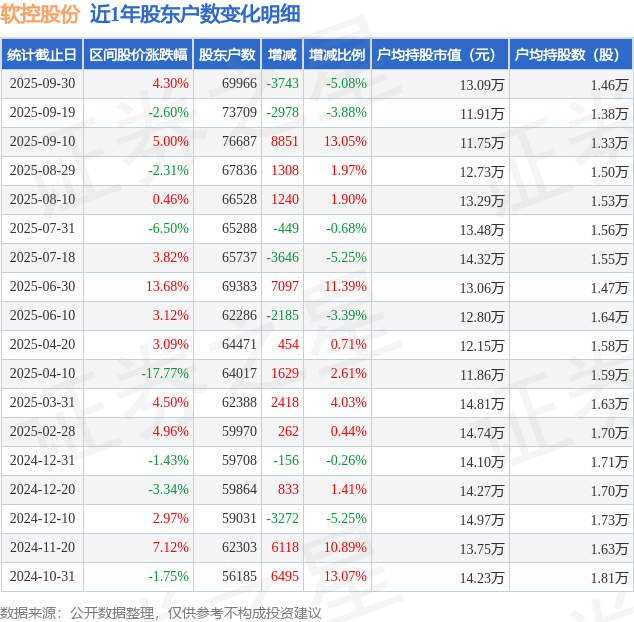Click the 2024-10-31 date cell

[42, 577]
